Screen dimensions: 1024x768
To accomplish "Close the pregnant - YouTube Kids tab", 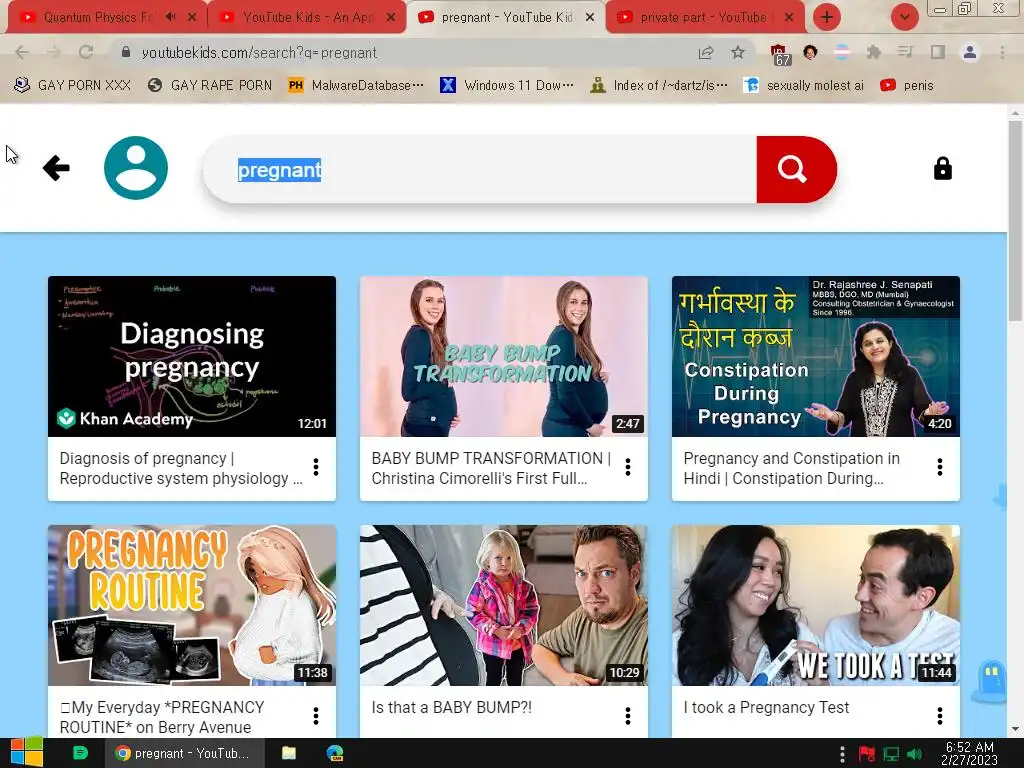I will point(590,17).
